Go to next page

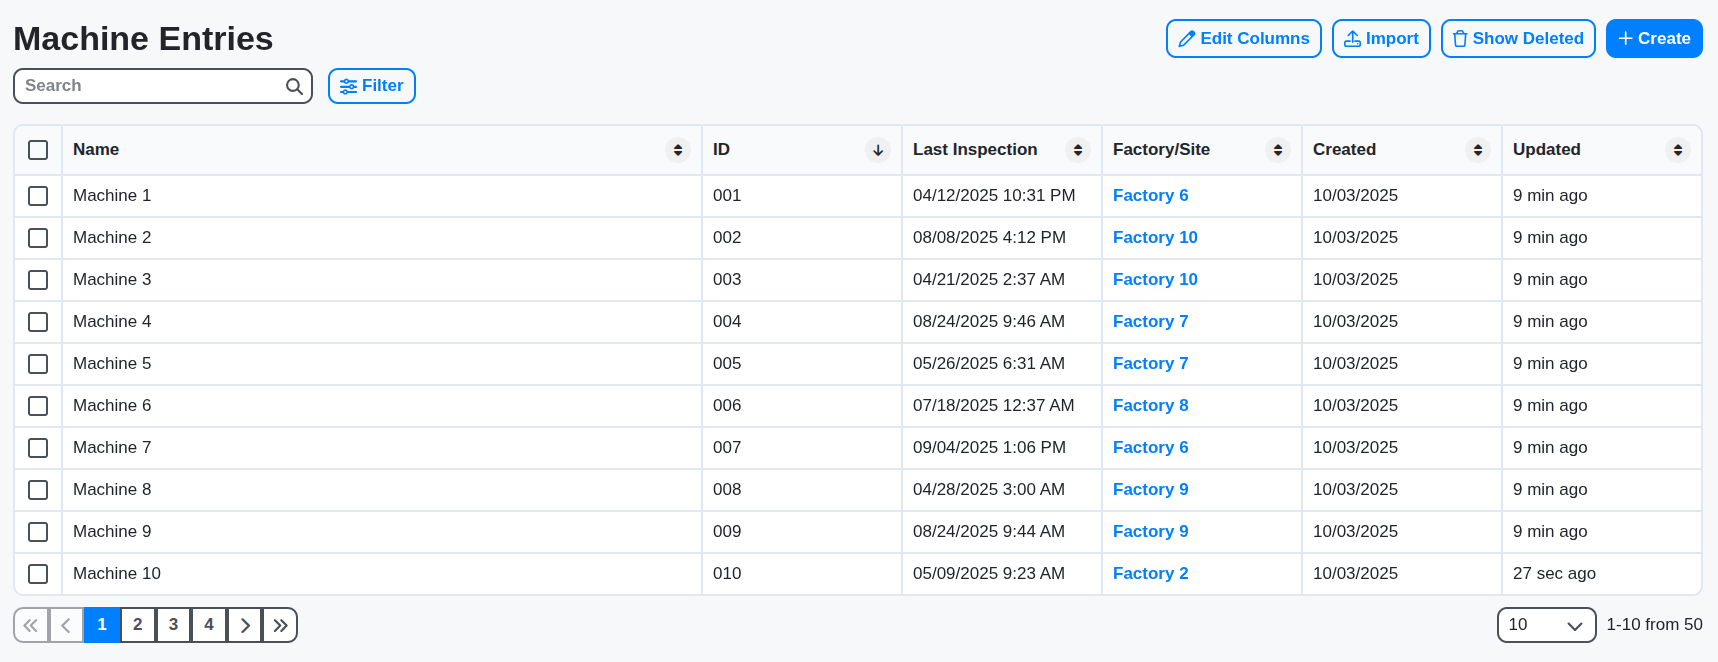(245, 625)
